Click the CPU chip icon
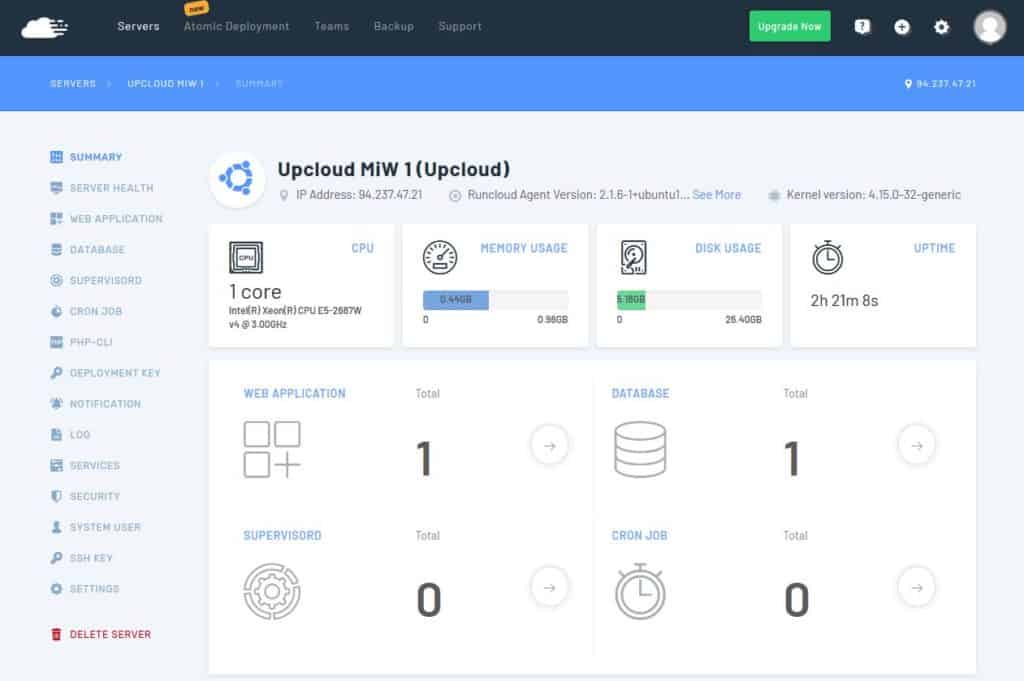1024x681 pixels. [x=246, y=257]
